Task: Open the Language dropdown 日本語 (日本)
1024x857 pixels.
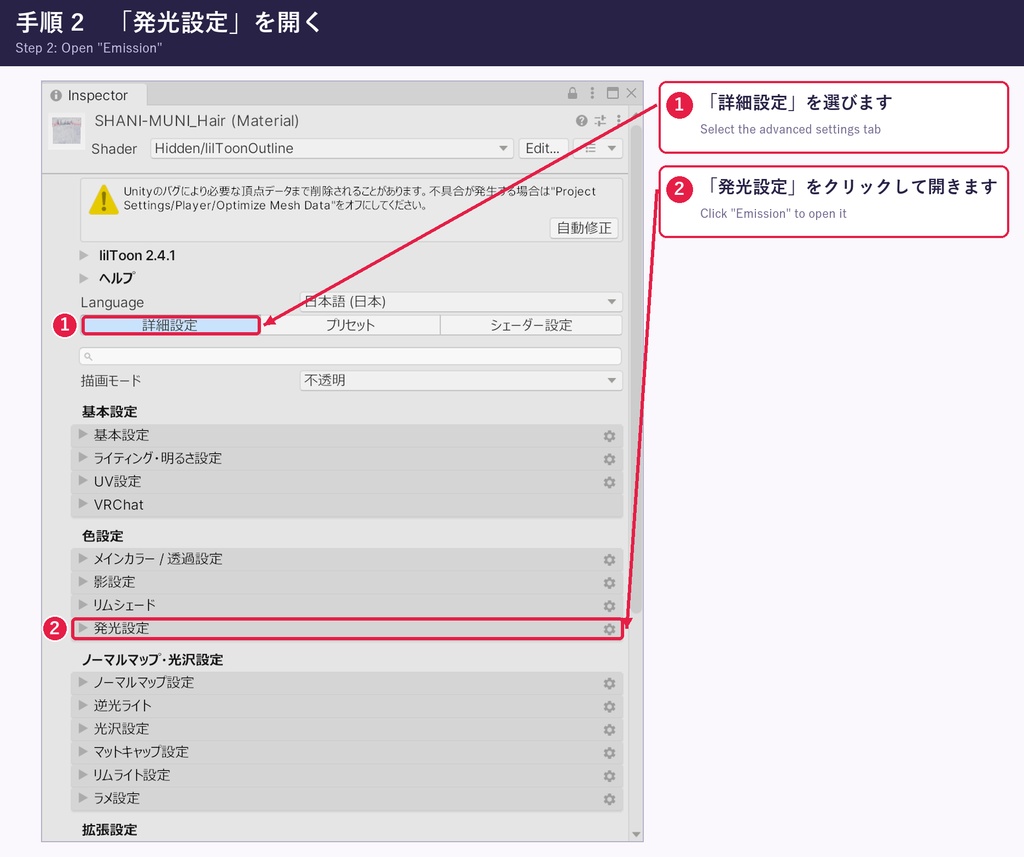Action: [x=461, y=302]
